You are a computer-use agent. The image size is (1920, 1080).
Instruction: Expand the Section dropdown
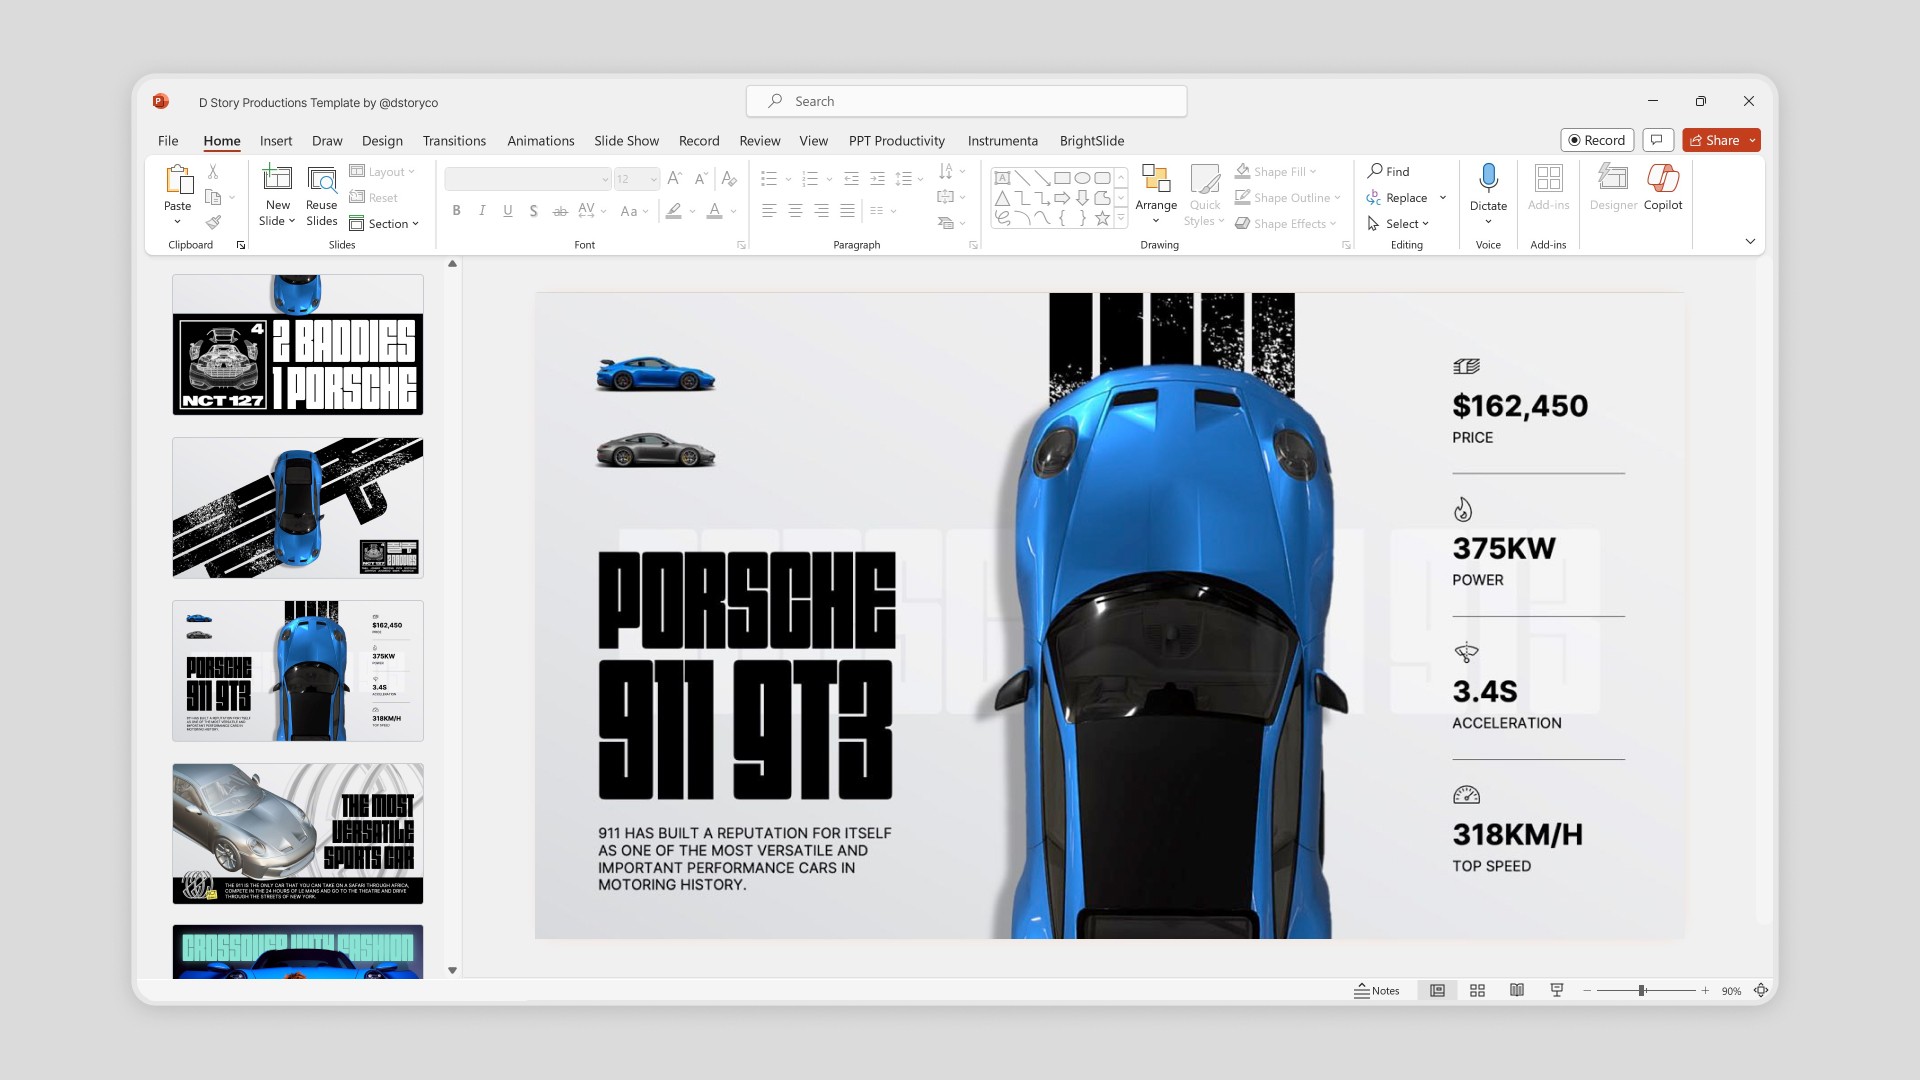(x=387, y=224)
